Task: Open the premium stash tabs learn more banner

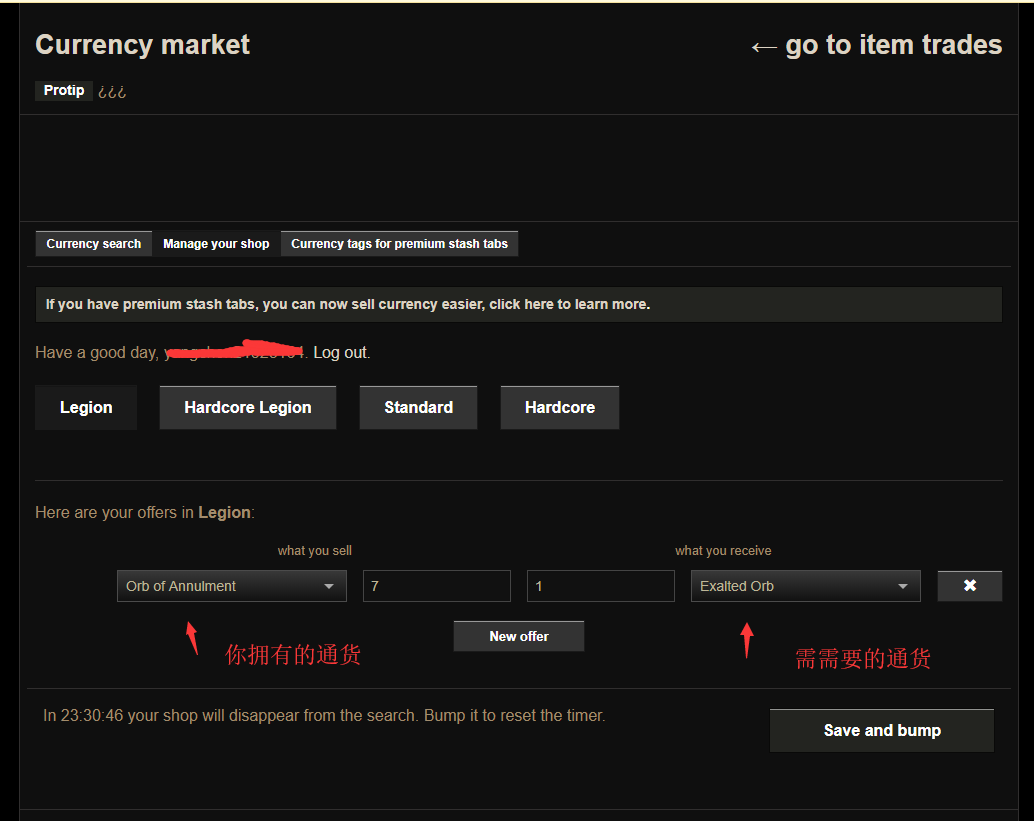Action: click(x=518, y=304)
